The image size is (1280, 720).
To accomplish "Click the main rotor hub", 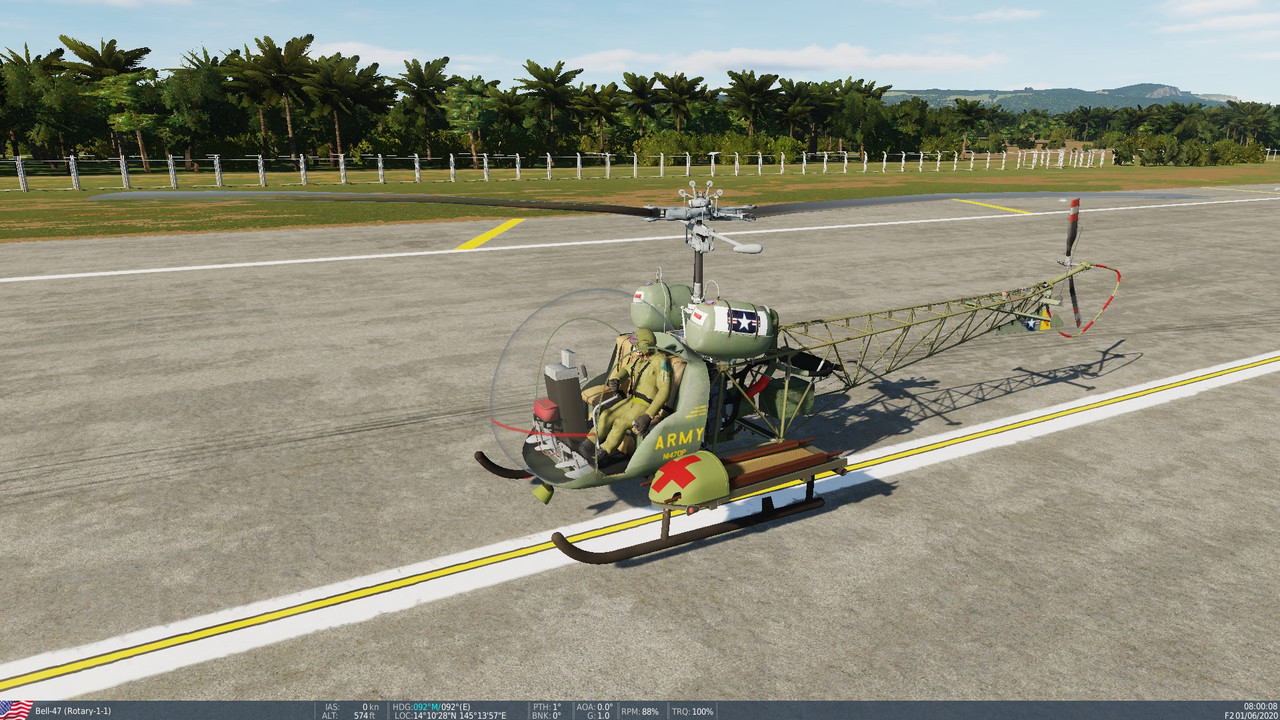I will point(700,213).
